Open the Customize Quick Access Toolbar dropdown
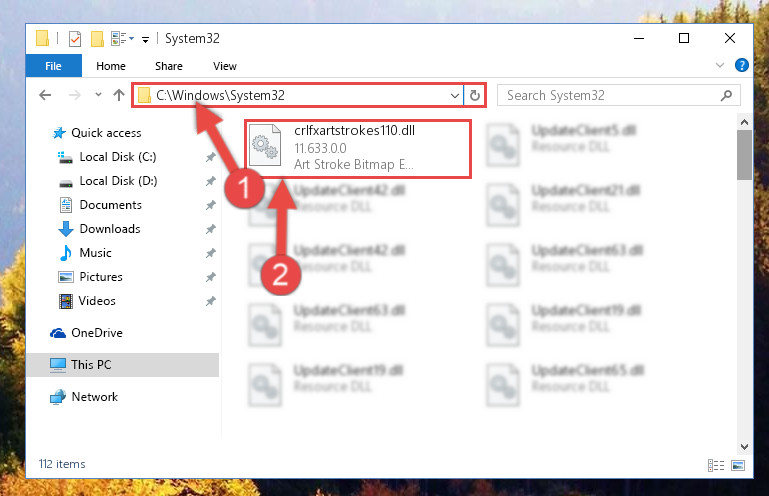The width and height of the screenshot is (769, 496). pyautogui.click(x=145, y=39)
